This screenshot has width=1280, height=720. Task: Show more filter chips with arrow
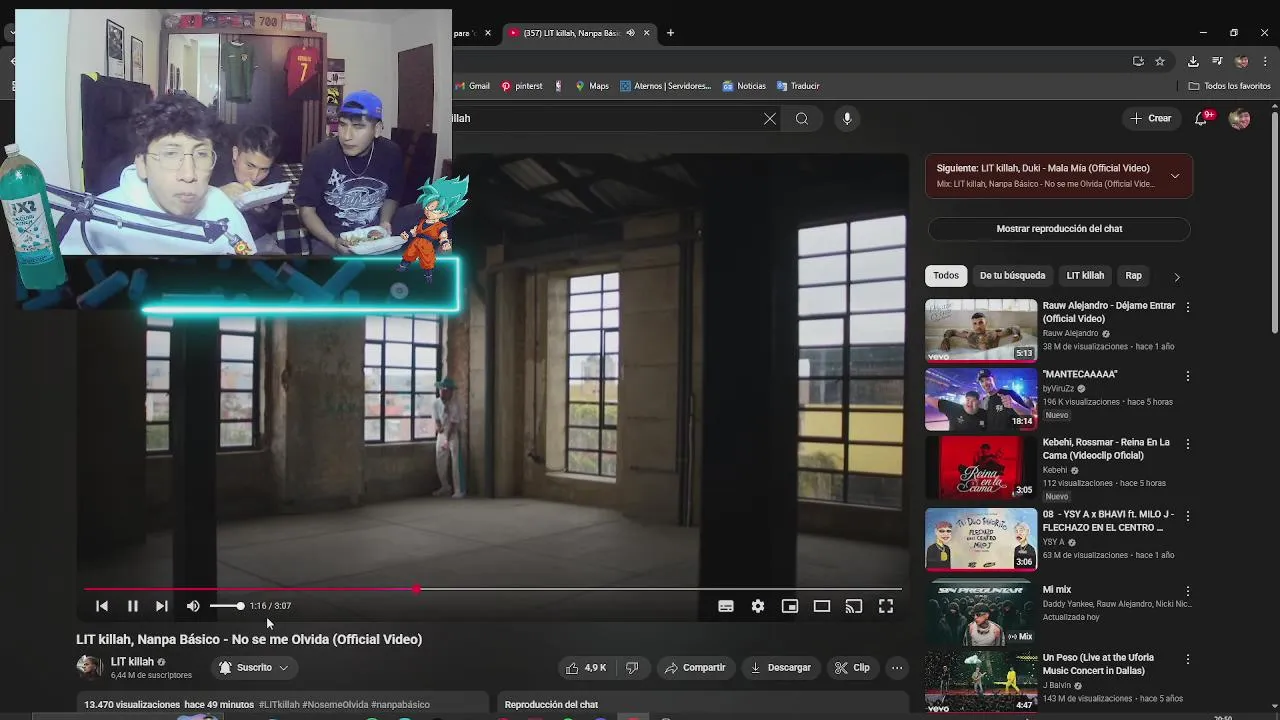tap(1177, 276)
